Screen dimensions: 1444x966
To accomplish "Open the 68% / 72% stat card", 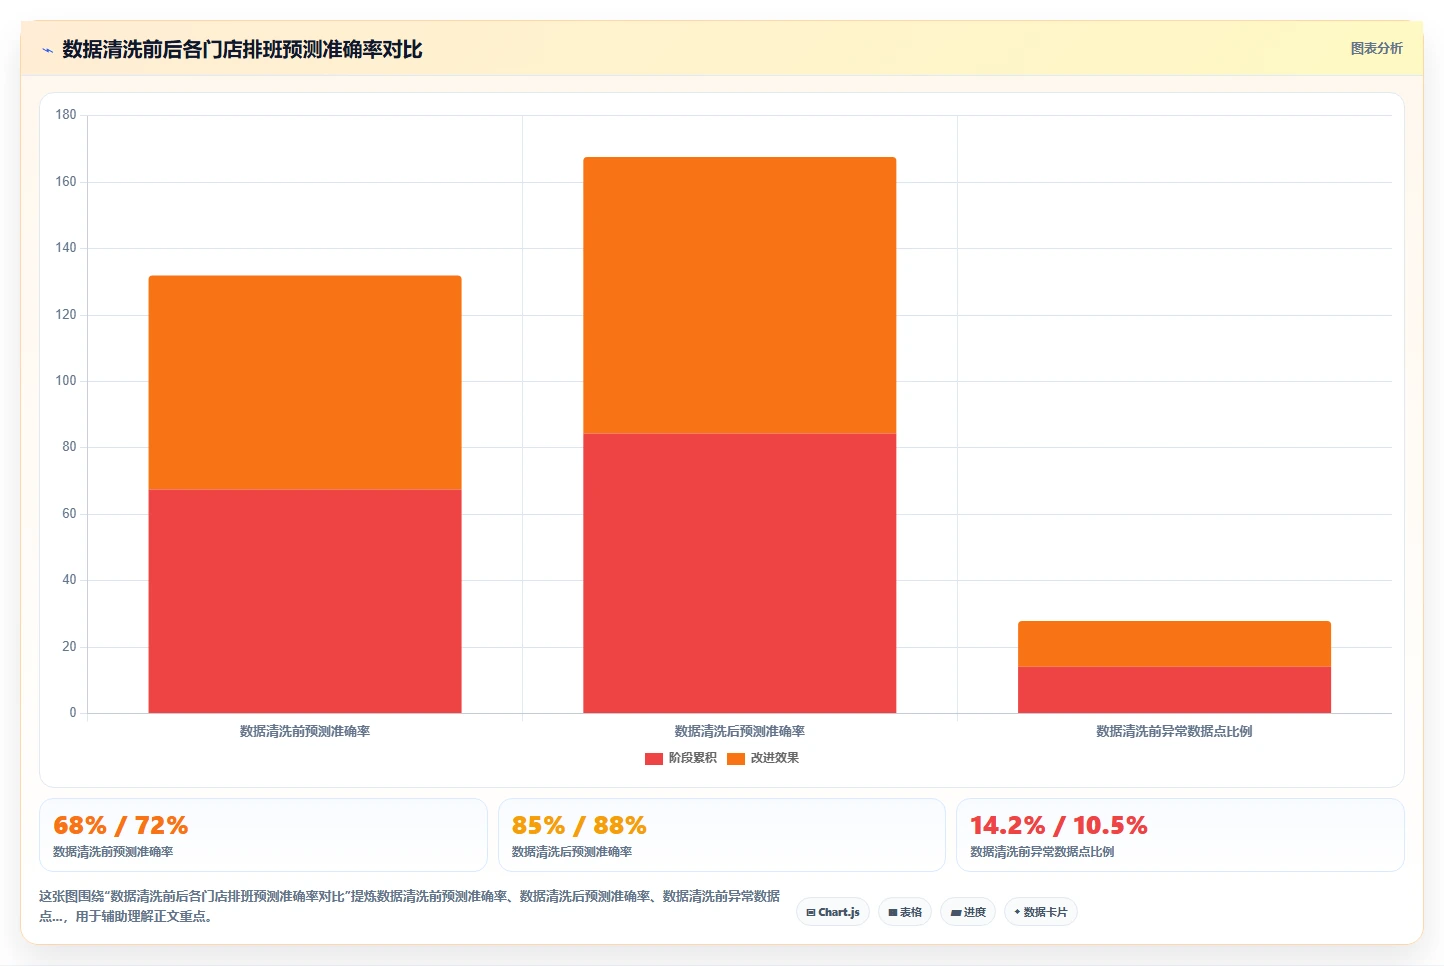I will pyautogui.click(x=263, y=835).
